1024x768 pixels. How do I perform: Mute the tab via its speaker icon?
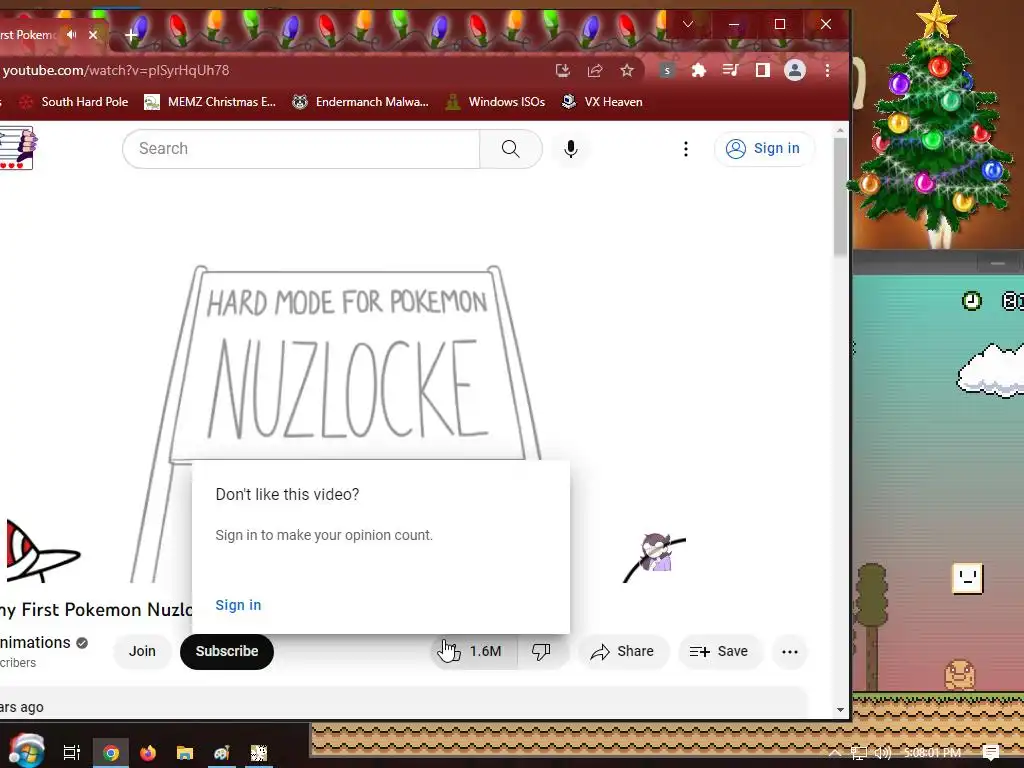(x=72, y=35)
